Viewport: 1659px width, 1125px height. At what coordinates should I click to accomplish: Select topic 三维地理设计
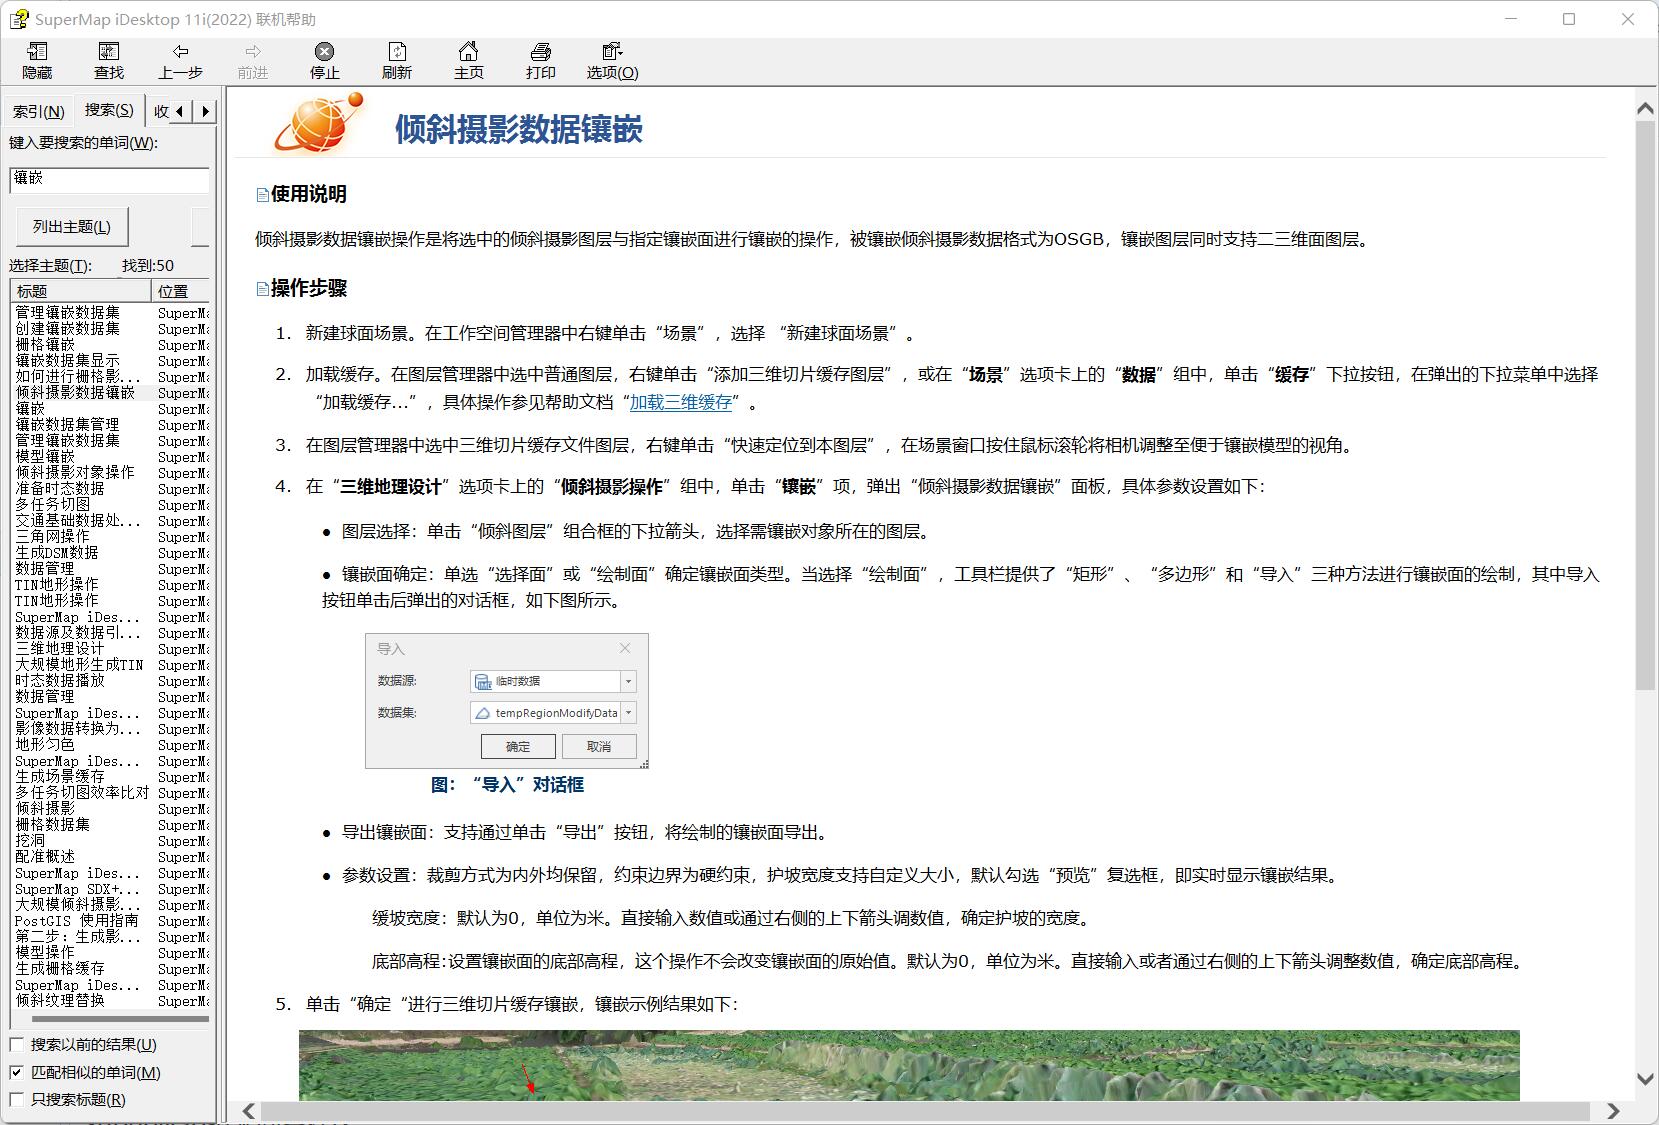point(60,649)
